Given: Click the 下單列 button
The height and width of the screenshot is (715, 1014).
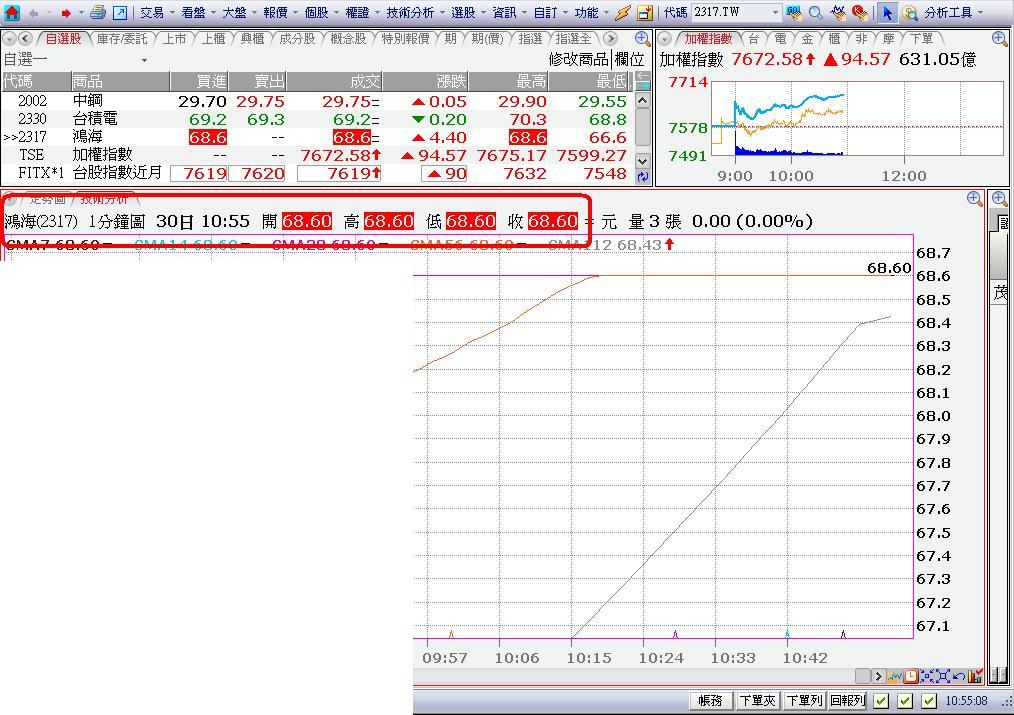Looking at the screenshot, I should point(804,700).
